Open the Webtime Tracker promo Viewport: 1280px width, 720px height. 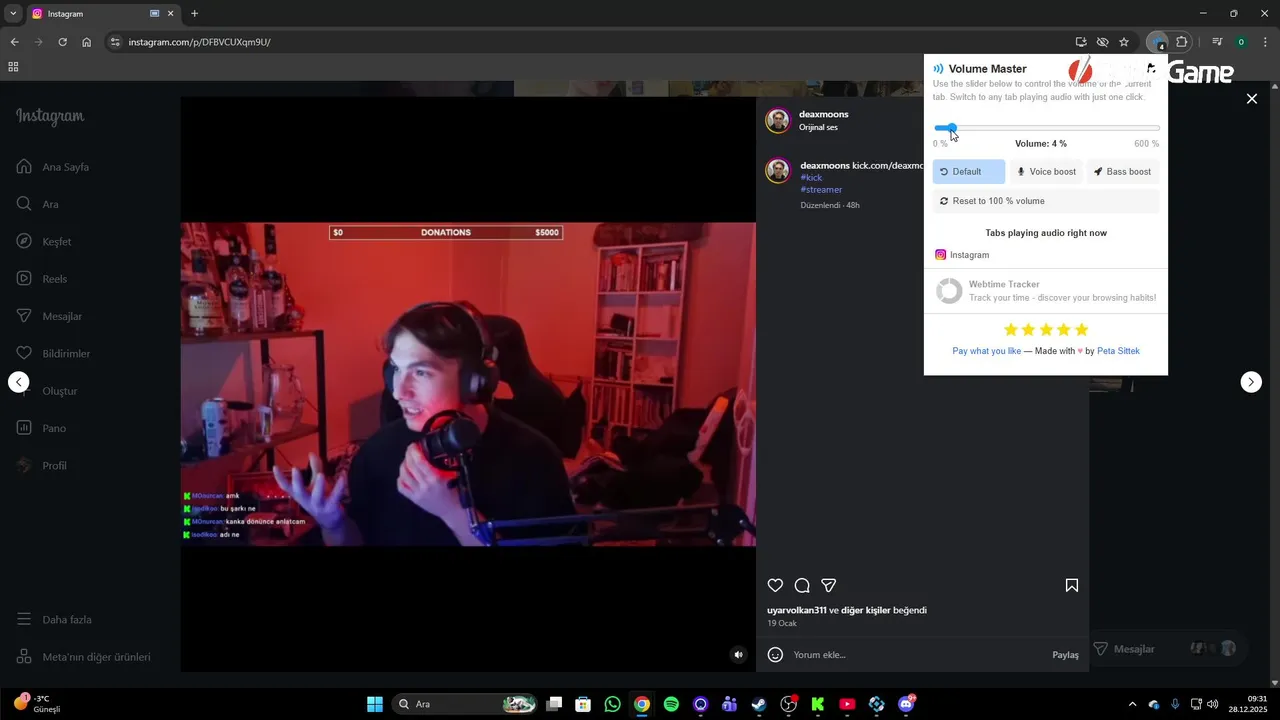(x=1046, y=291)
